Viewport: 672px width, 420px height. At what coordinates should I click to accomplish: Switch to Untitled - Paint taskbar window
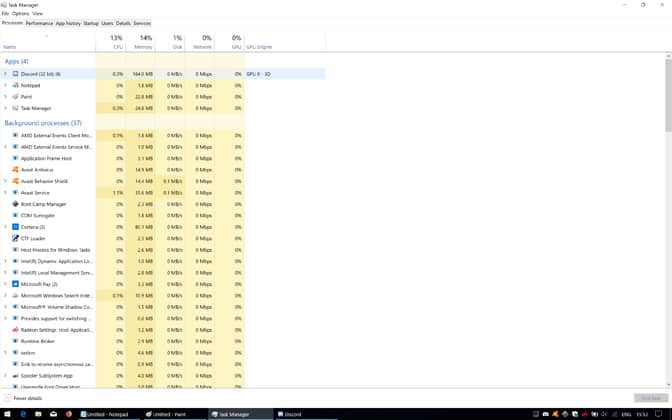click(173, 414)
